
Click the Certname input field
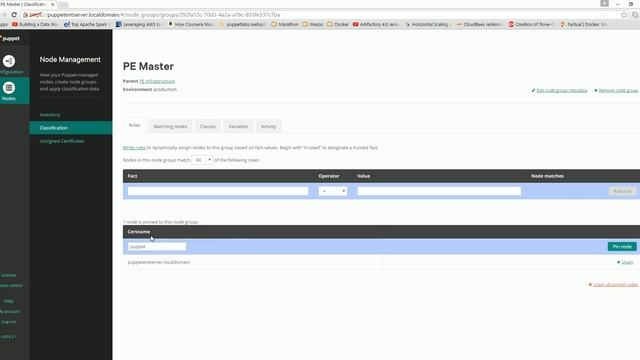(x=157, y=247)
